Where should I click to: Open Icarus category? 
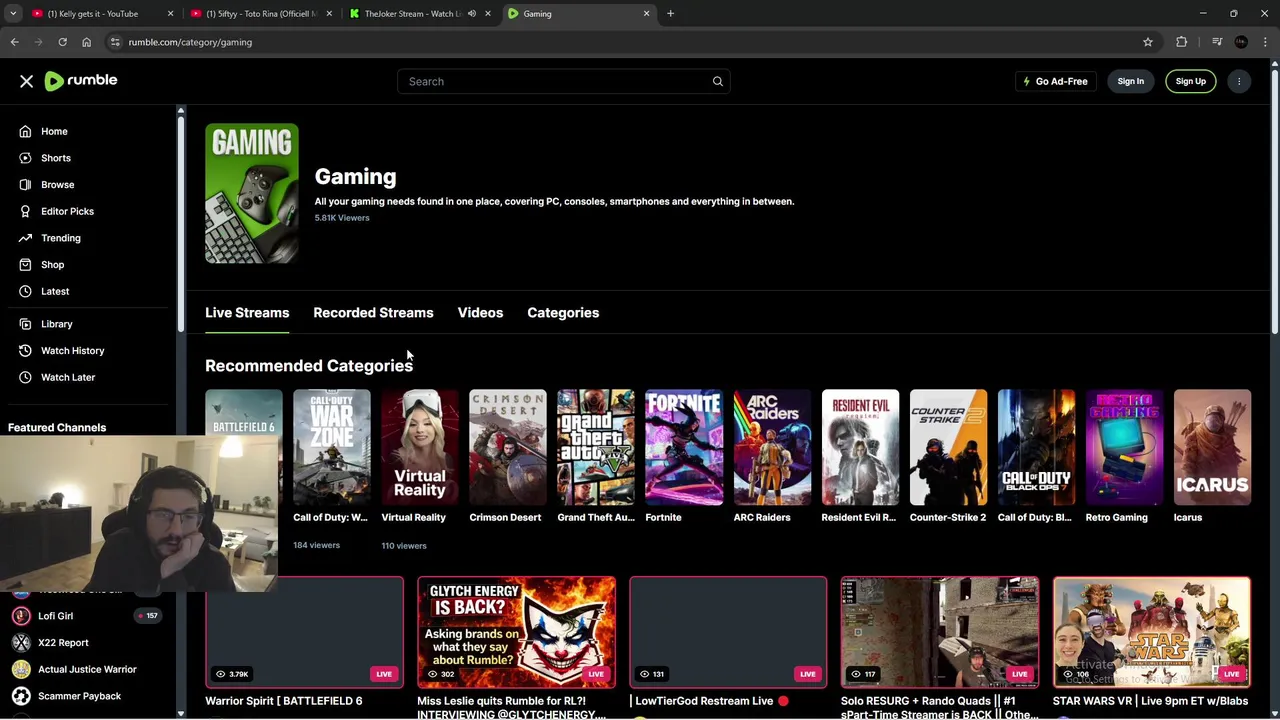(x=1212, y=447)
